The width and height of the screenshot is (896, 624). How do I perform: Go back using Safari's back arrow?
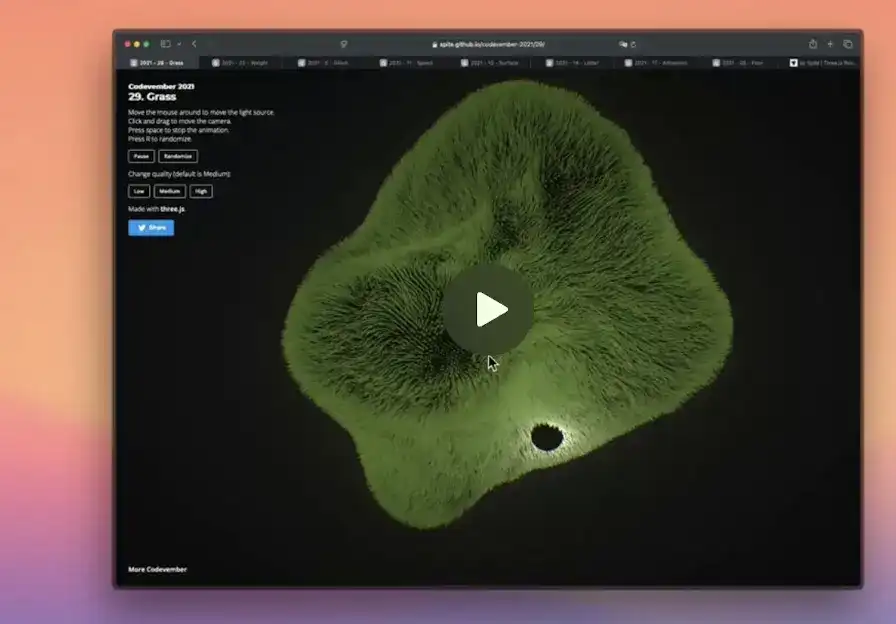coord(194,44)
